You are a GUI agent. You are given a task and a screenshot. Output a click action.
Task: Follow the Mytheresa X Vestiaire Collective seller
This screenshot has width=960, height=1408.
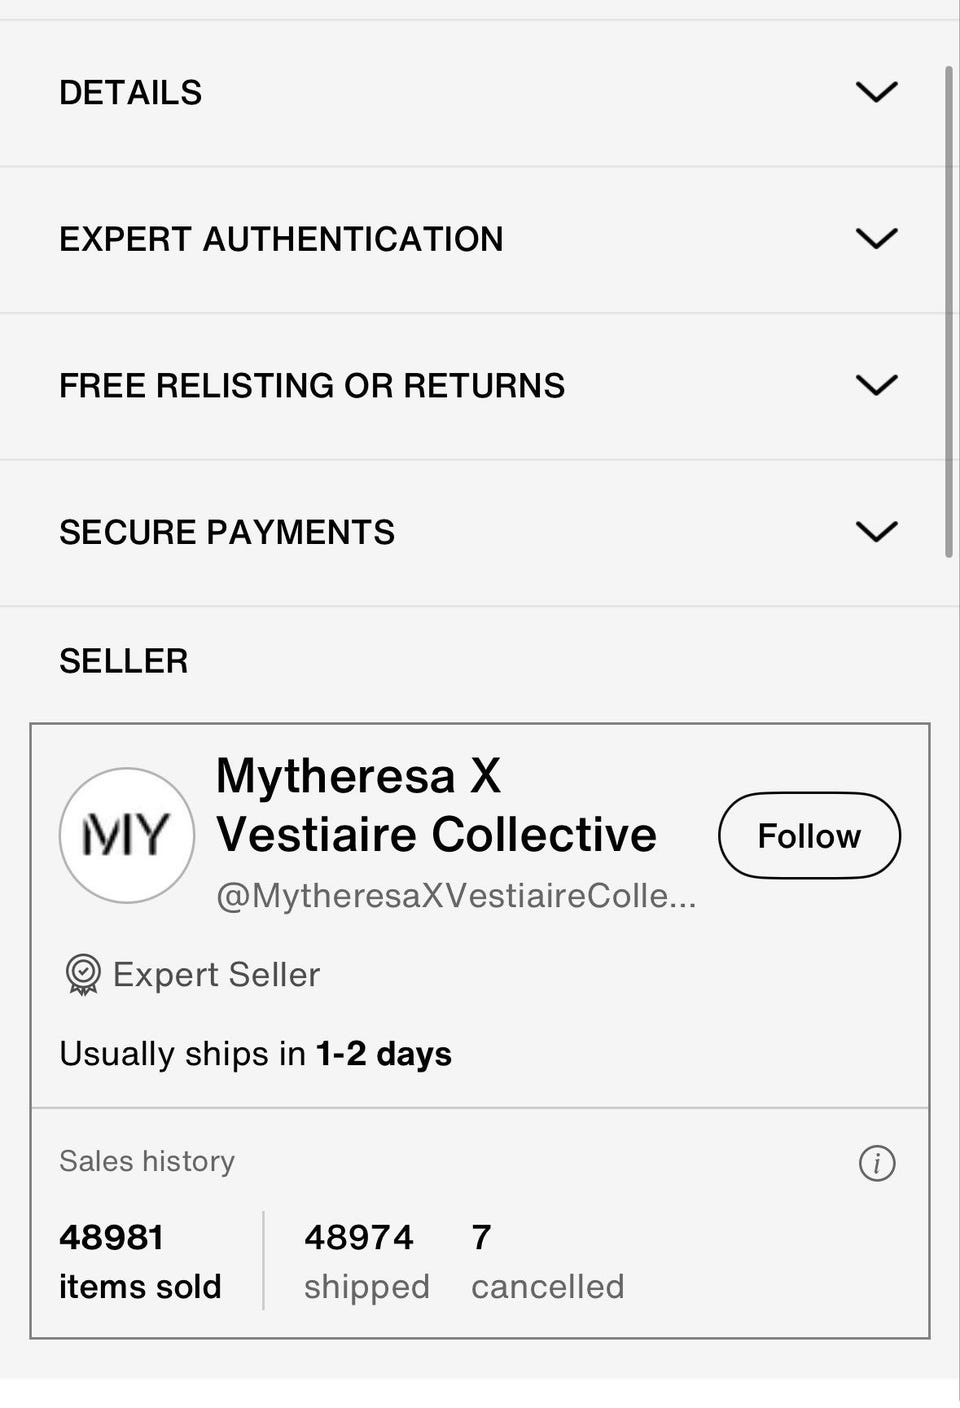[809, 836]
